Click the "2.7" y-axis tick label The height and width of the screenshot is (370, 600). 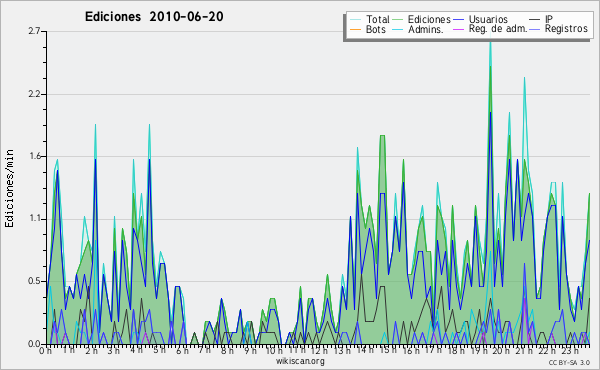(x=34, y=31)
